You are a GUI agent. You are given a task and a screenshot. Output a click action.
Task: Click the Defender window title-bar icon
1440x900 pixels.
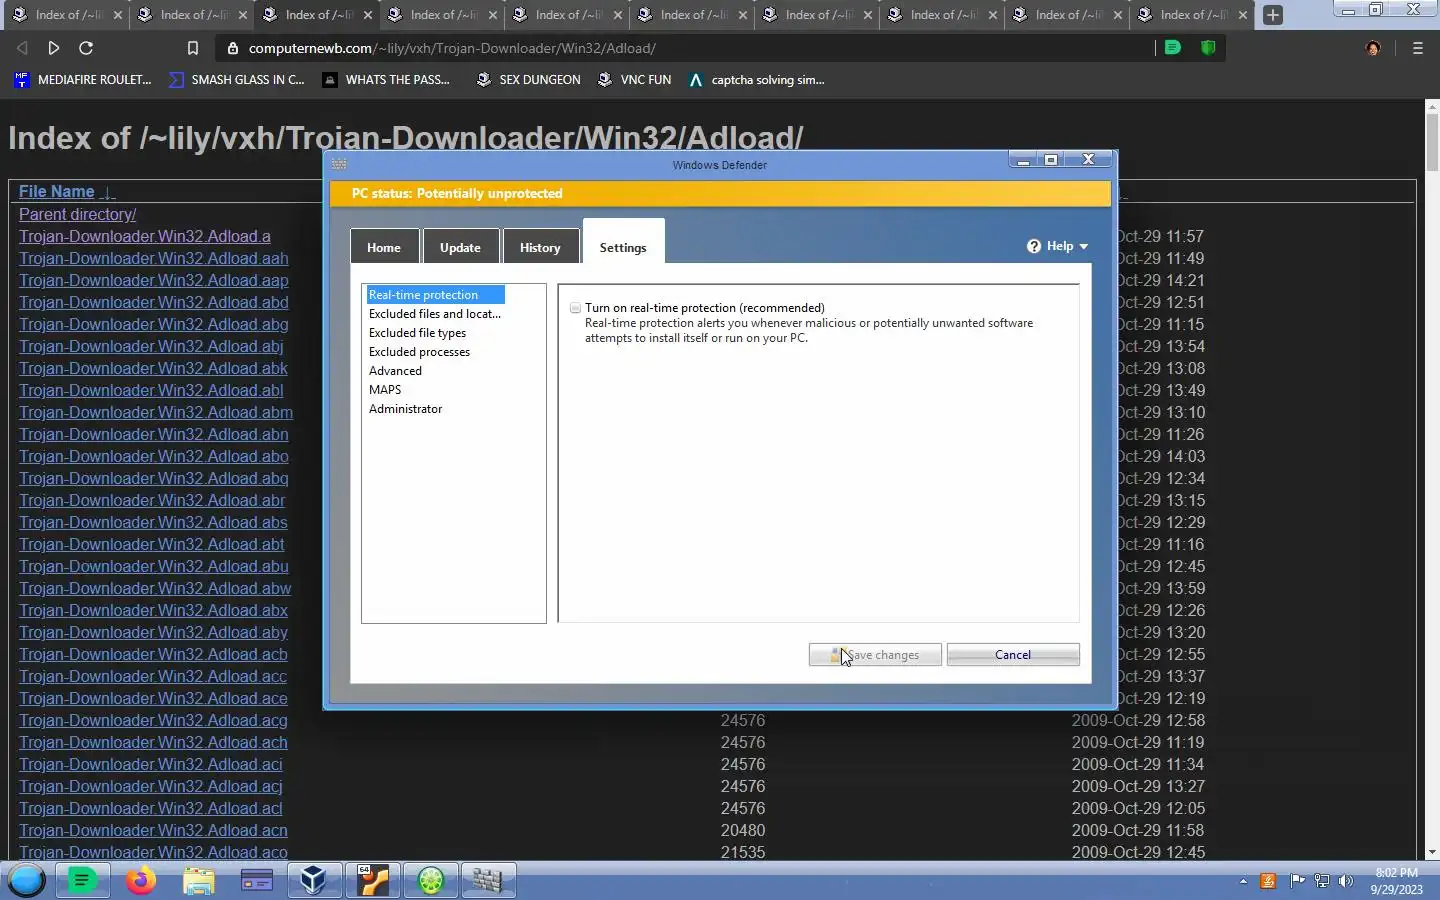pos(339,164)
